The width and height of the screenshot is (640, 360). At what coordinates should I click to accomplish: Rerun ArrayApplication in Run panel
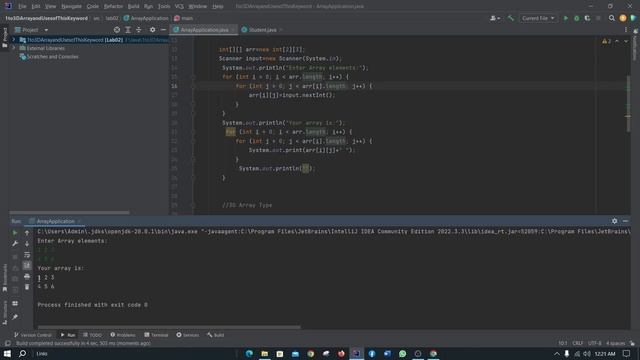(15, 233)
